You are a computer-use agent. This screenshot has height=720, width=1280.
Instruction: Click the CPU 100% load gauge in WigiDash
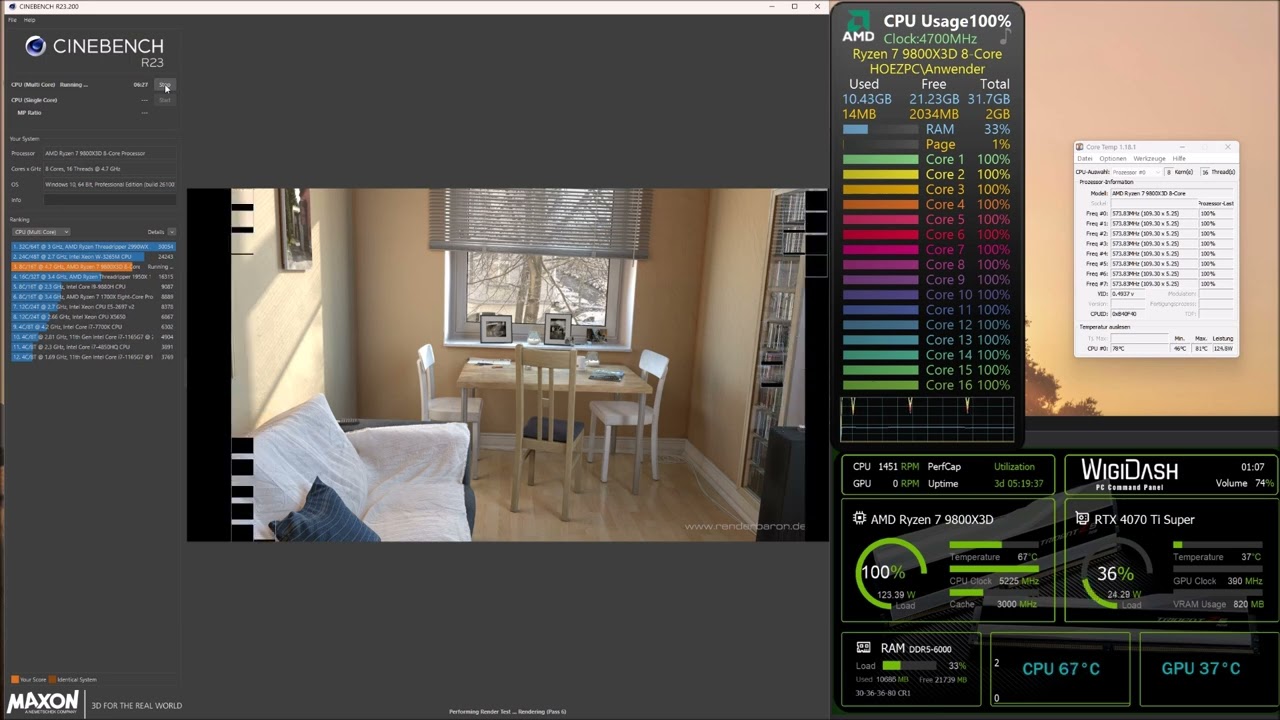pyautogui.click(x=890, y=575)
